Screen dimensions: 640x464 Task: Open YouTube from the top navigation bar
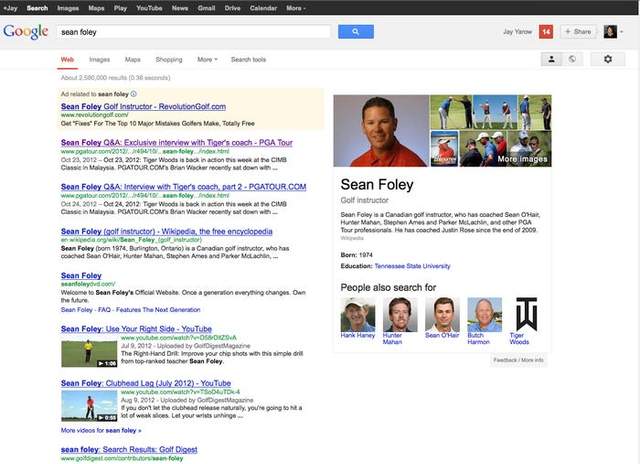149,7
